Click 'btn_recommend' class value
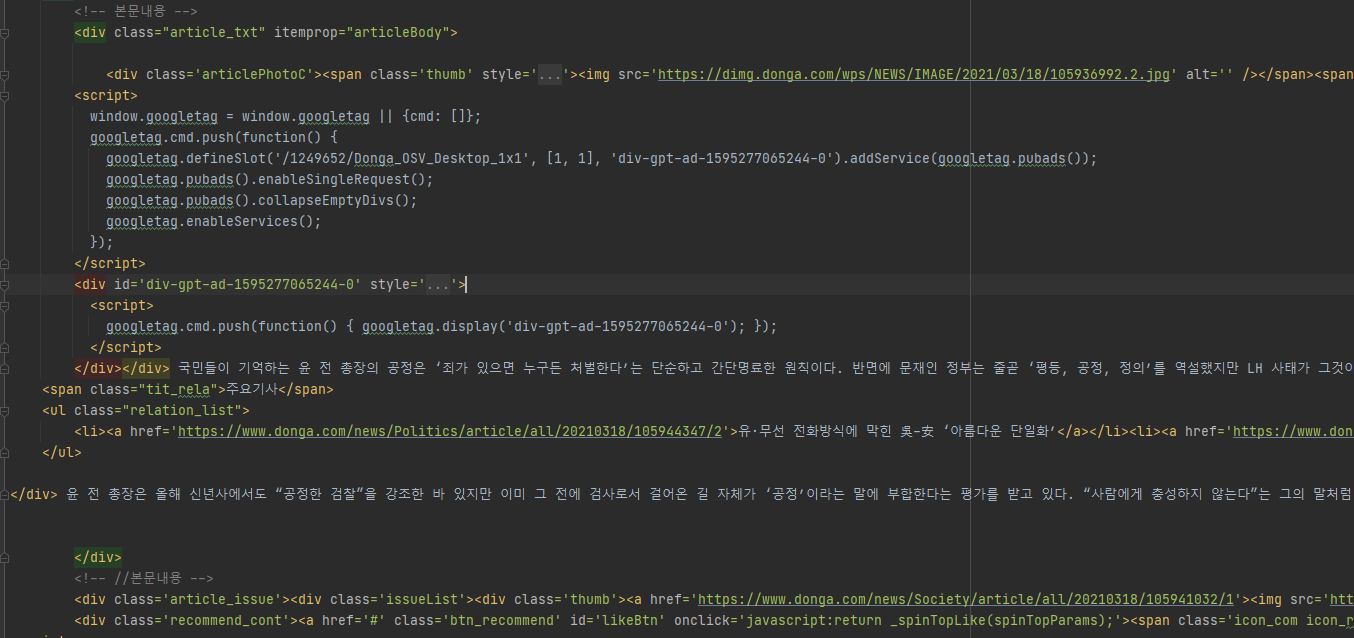Image resolution: width=1354 pixels, height=638 pixels. point(502,620)
